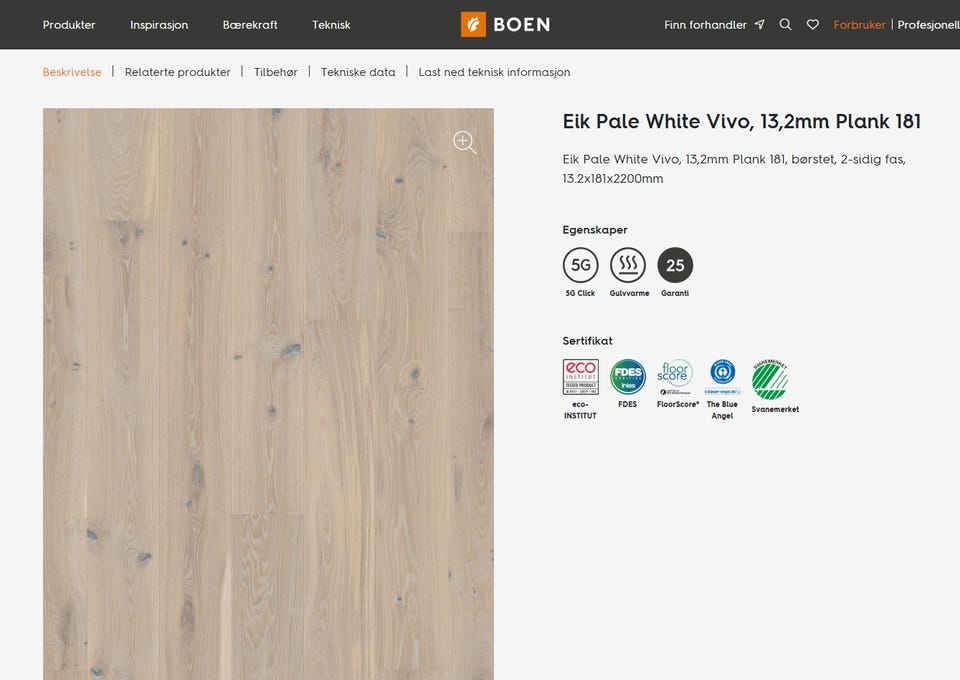
Task: Switch to Forbruker mode
Action: coord(859,25)
